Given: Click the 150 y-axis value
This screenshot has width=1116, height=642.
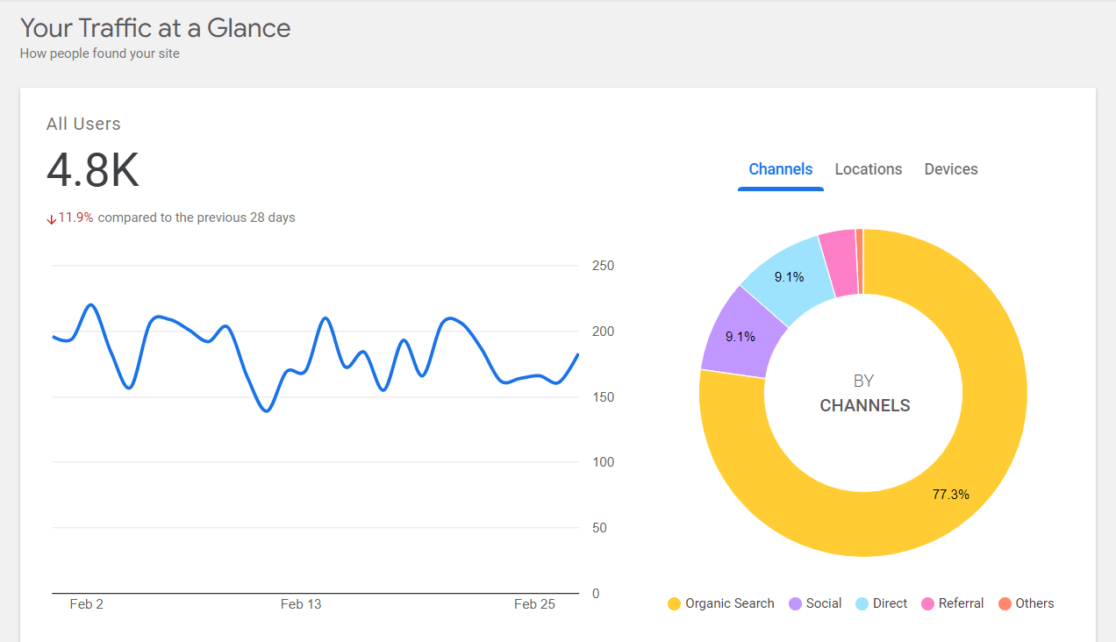Looking at the screenshot, I should [x=603, y=397].
